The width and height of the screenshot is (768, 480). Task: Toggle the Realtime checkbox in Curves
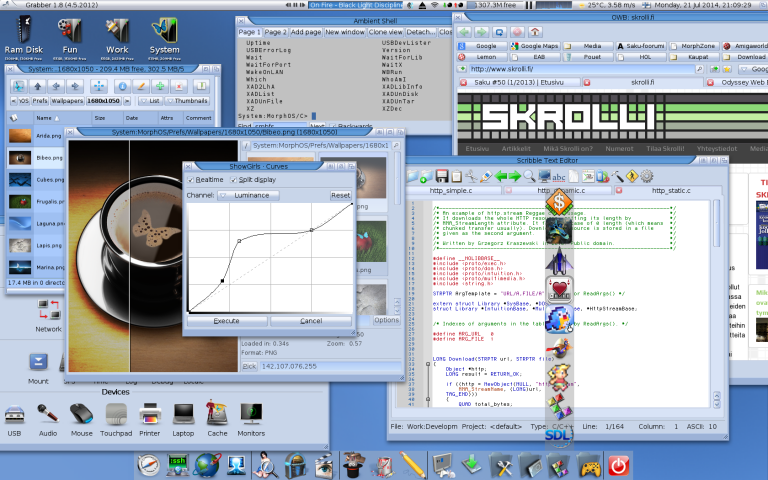pyautogui.click(x=192, y=180)
